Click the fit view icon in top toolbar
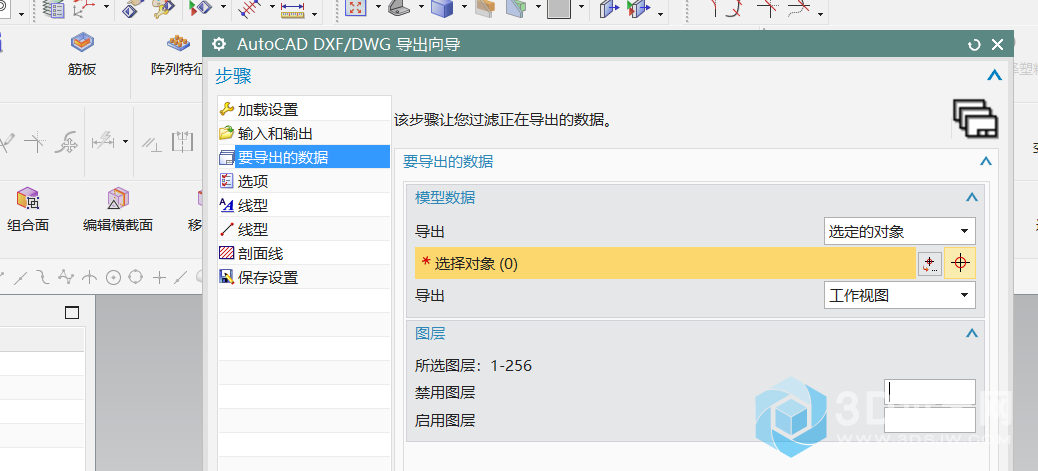This screenshot has height=471, width=1038. click(356, 9)
